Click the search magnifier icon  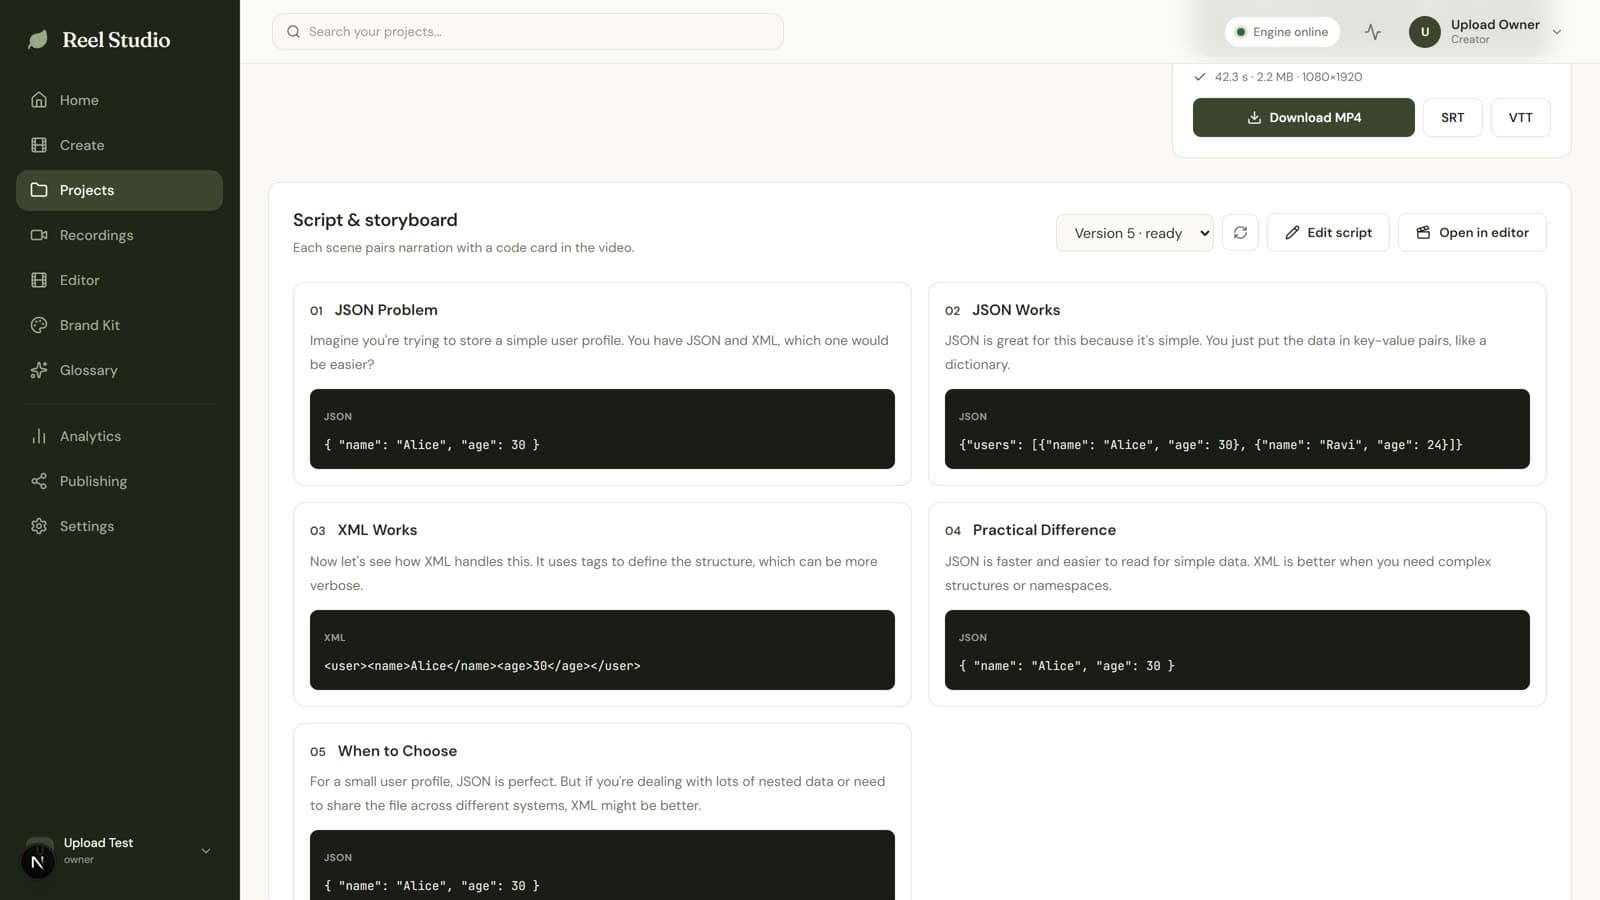coord(293,32)
